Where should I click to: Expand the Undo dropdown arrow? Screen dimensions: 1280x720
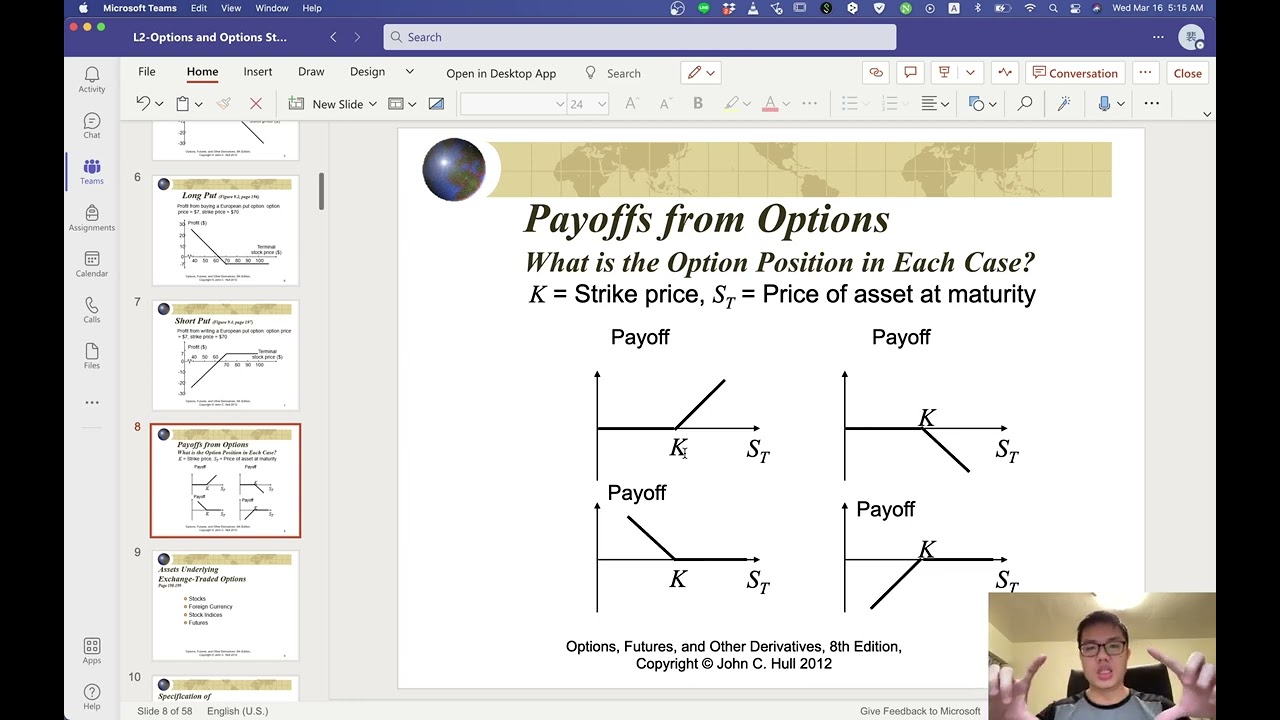pos(159,104)
